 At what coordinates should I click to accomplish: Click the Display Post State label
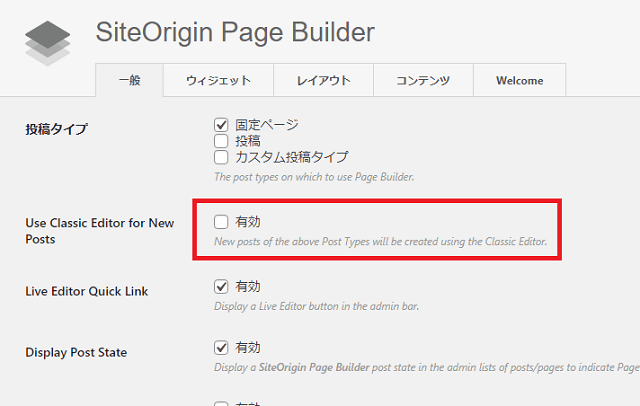tap(76, 352)
